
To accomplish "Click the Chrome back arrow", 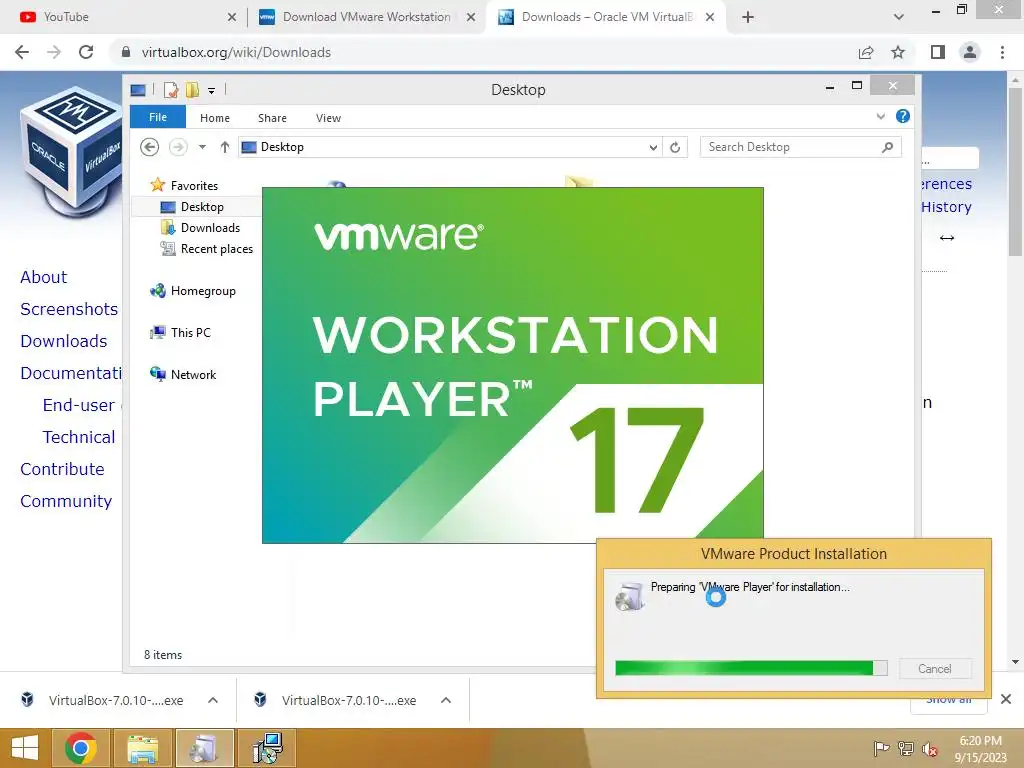I will point(22,52).
